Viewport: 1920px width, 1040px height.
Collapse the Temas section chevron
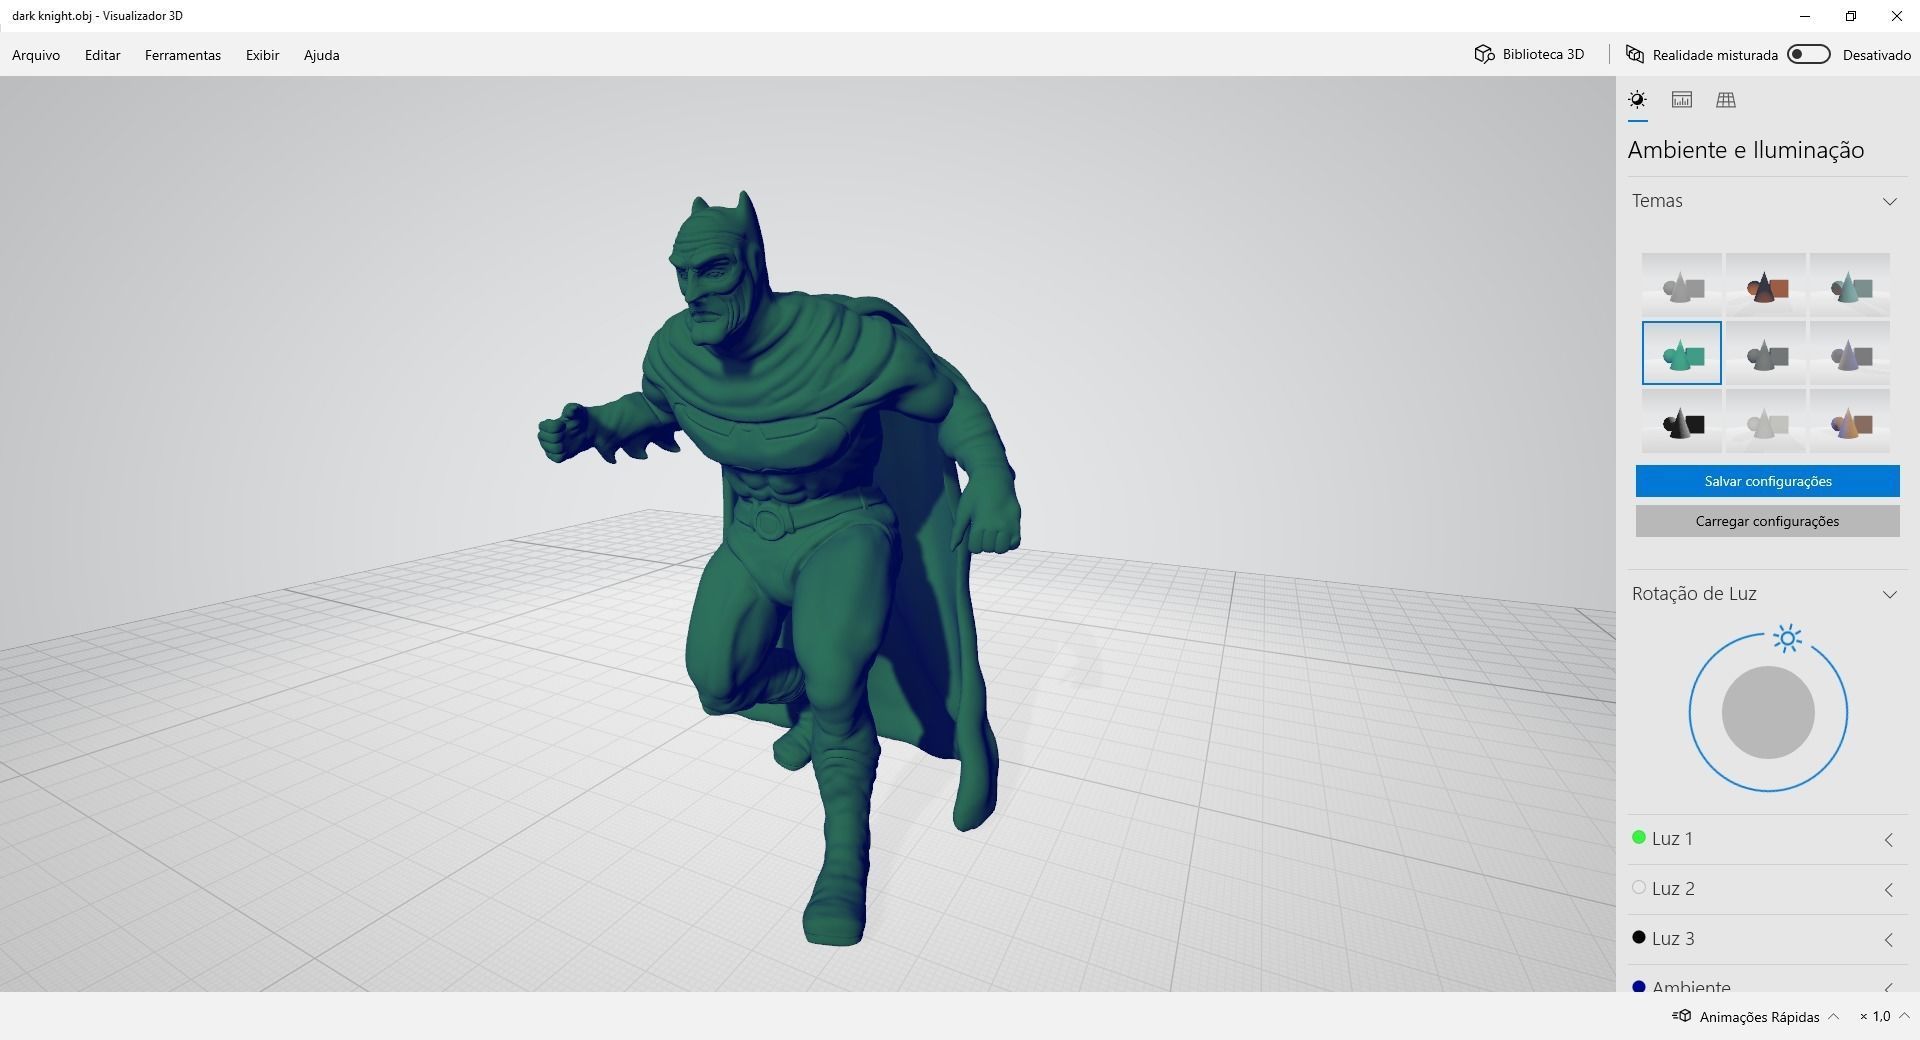(1889, 201)
